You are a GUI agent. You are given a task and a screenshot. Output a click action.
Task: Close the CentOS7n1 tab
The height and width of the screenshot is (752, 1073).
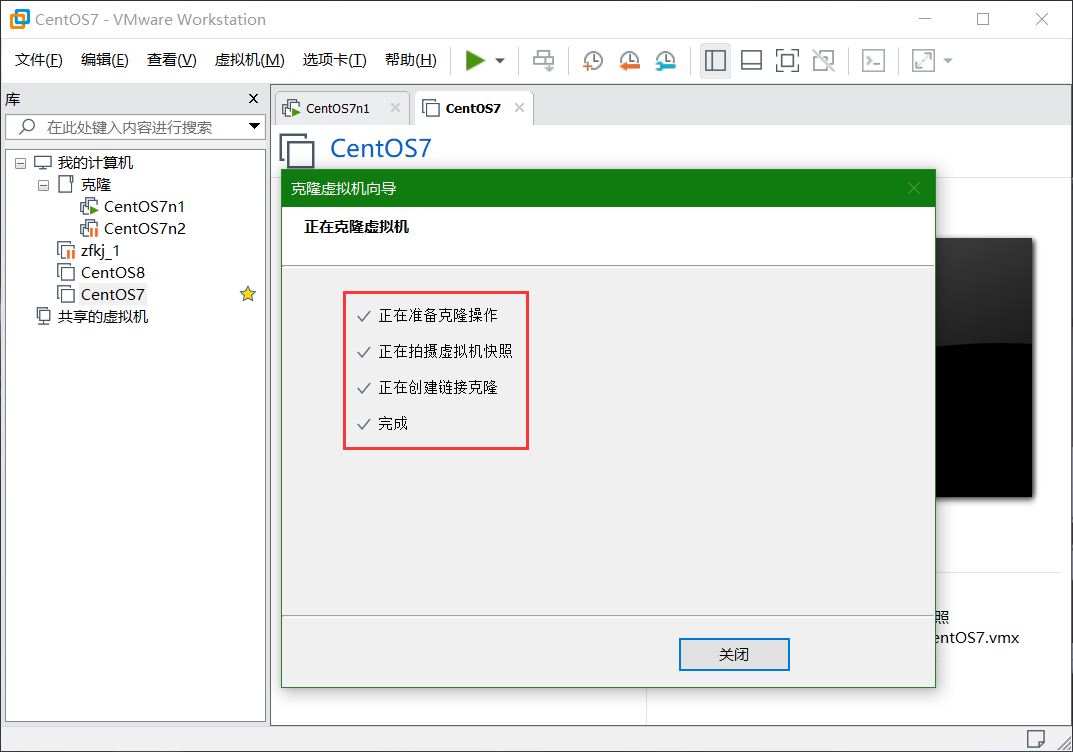396,107
